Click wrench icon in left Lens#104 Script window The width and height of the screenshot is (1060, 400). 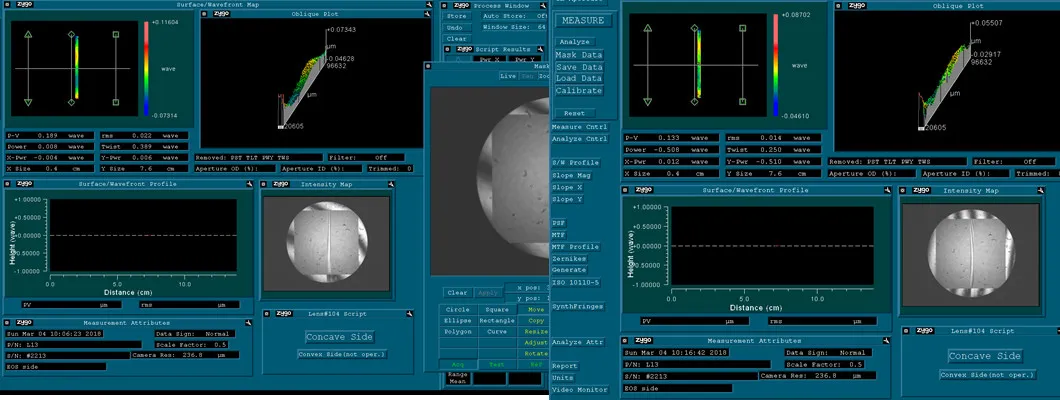tap(410, 314)
